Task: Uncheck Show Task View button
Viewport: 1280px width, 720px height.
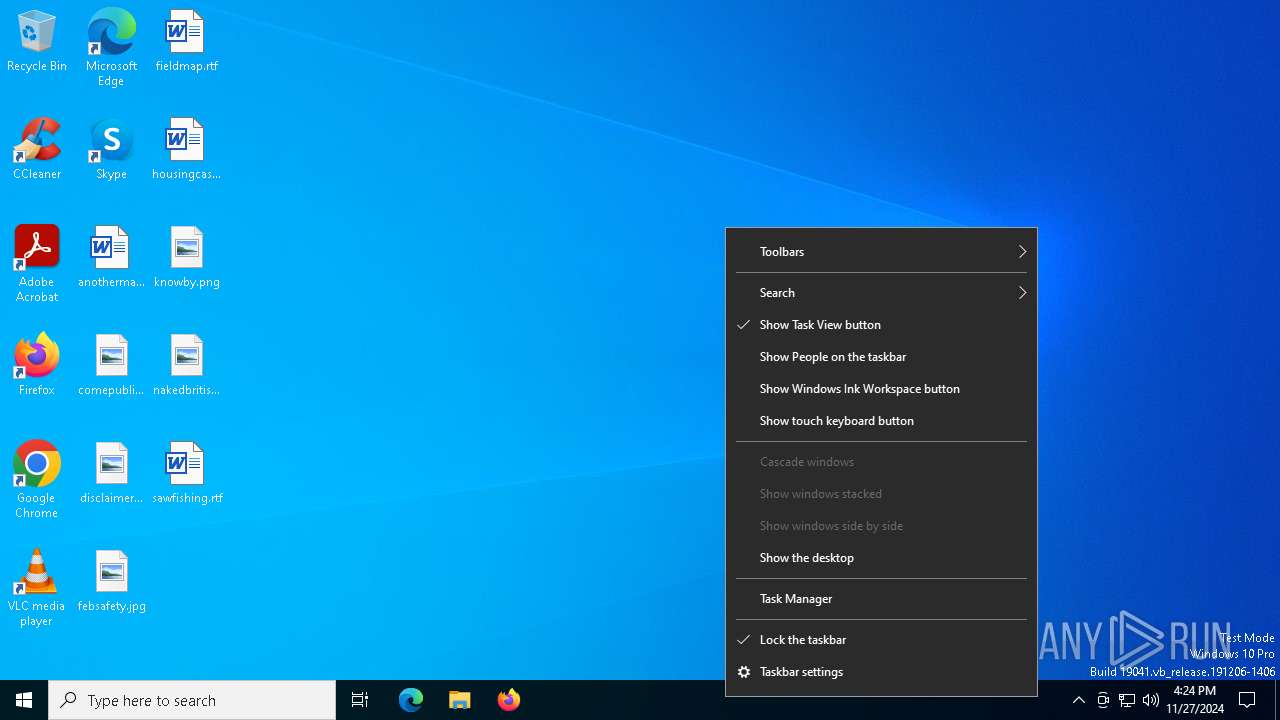Action: tap(820, 325)
